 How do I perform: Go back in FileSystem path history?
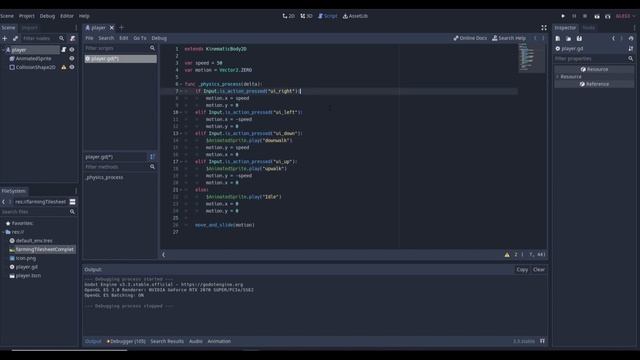pos(4,202)
